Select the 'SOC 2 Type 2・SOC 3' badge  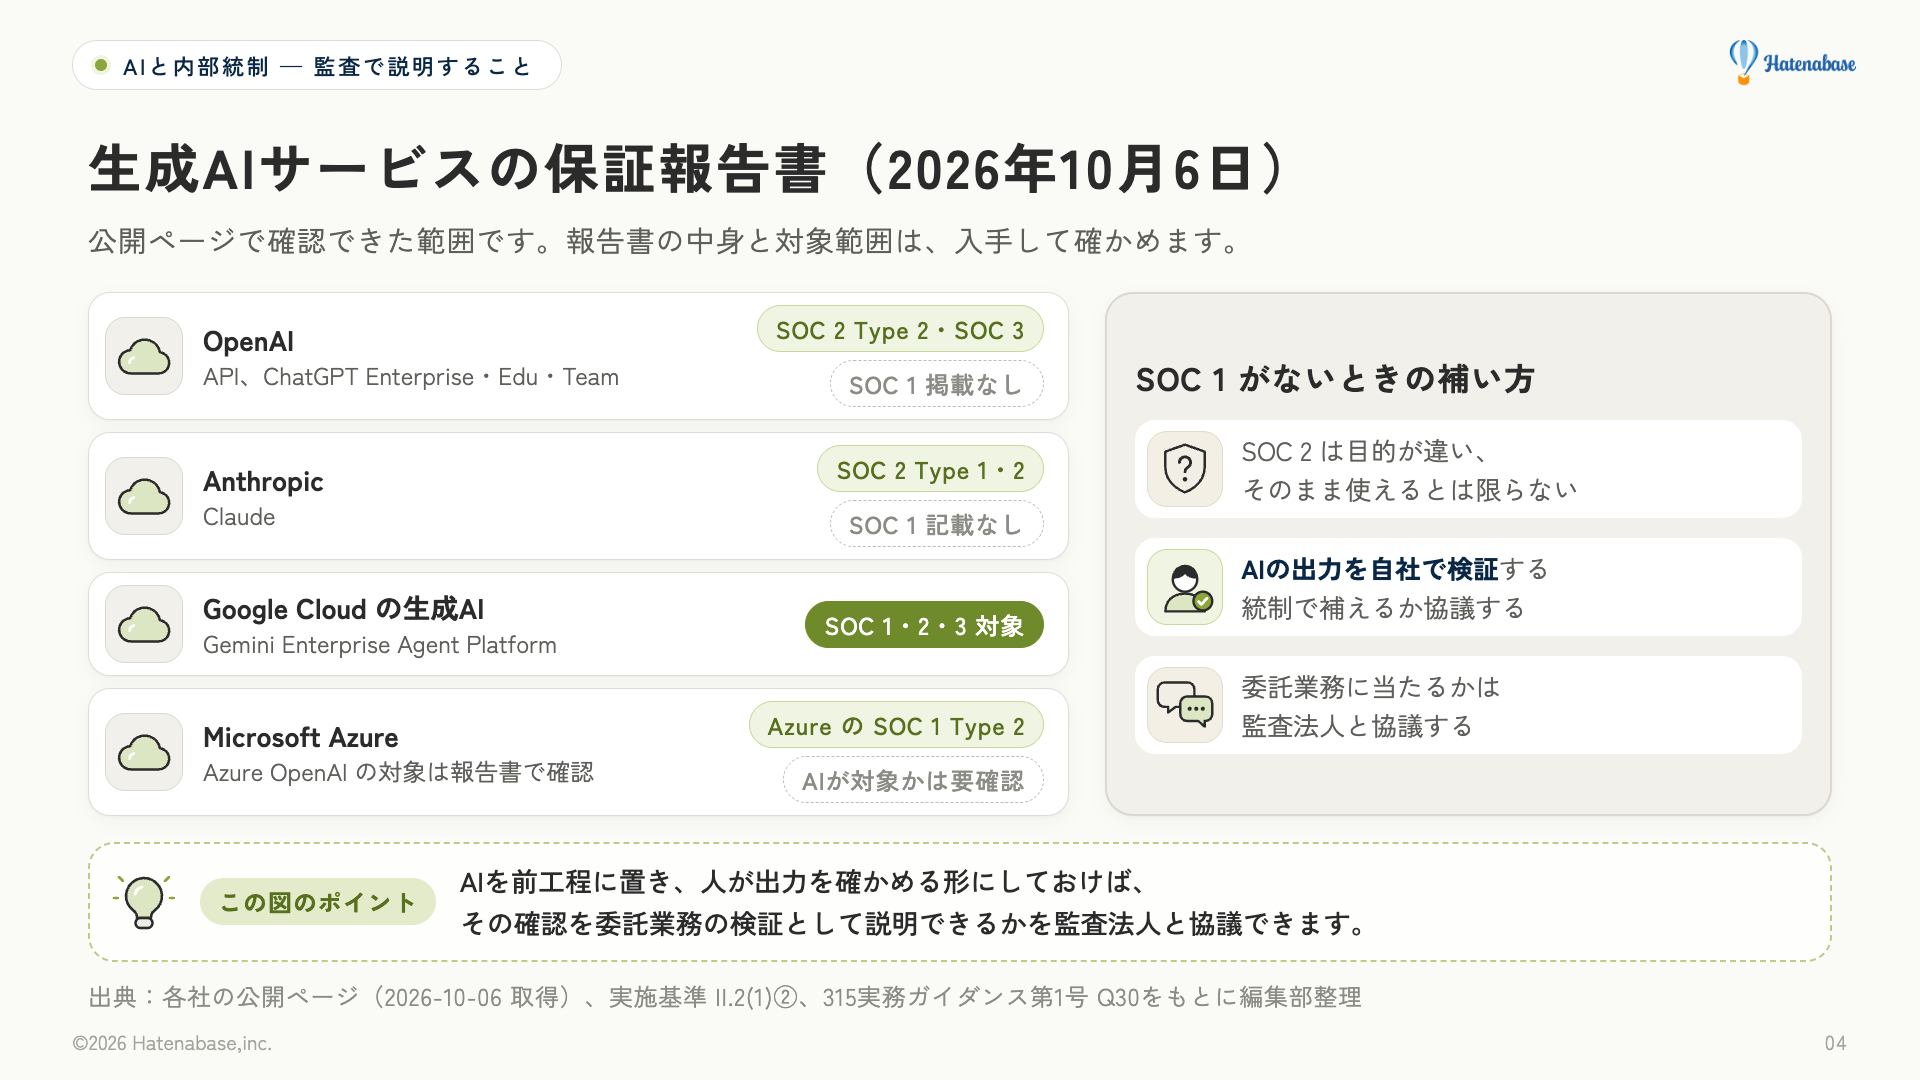pos(900,330)
